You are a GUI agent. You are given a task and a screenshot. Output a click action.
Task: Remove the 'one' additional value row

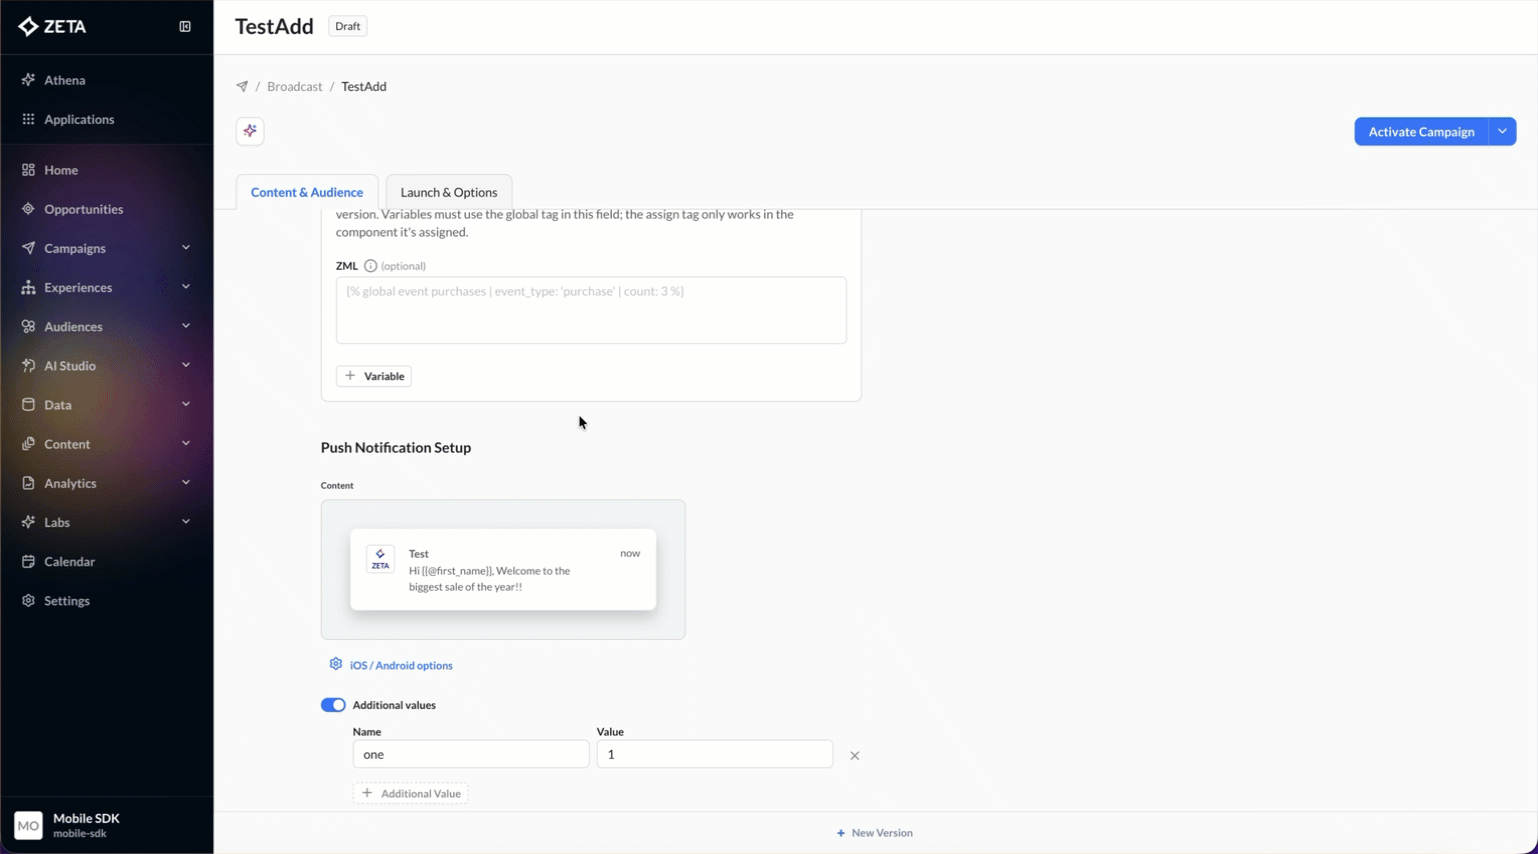point(855,756)
